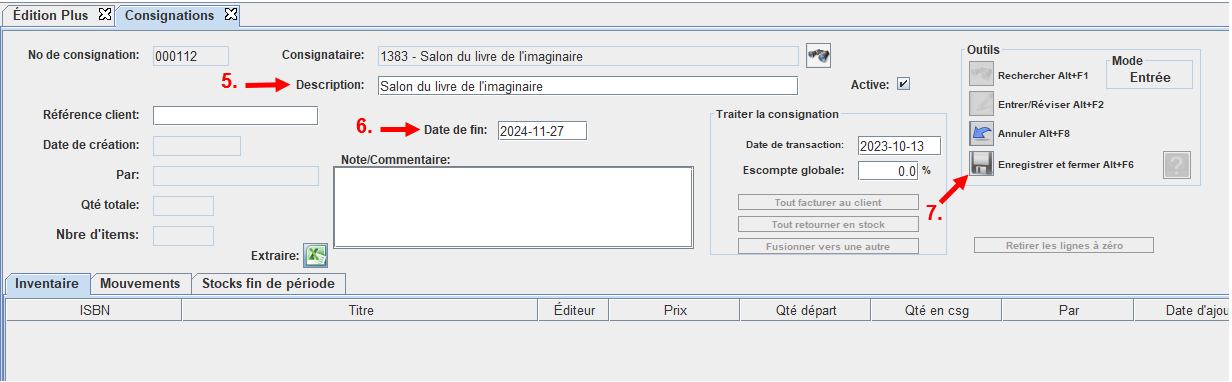This screenshot has width=1232, height=382.
Task: Switch to the Mouvements tab
Action: click(140, 284)
